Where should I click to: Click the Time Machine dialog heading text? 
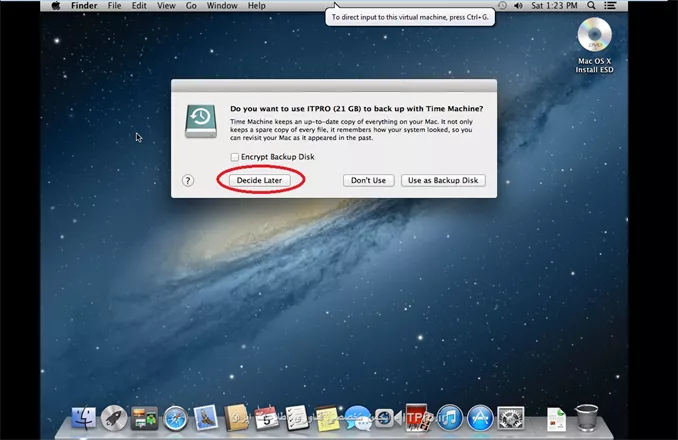tap(357, 108)
